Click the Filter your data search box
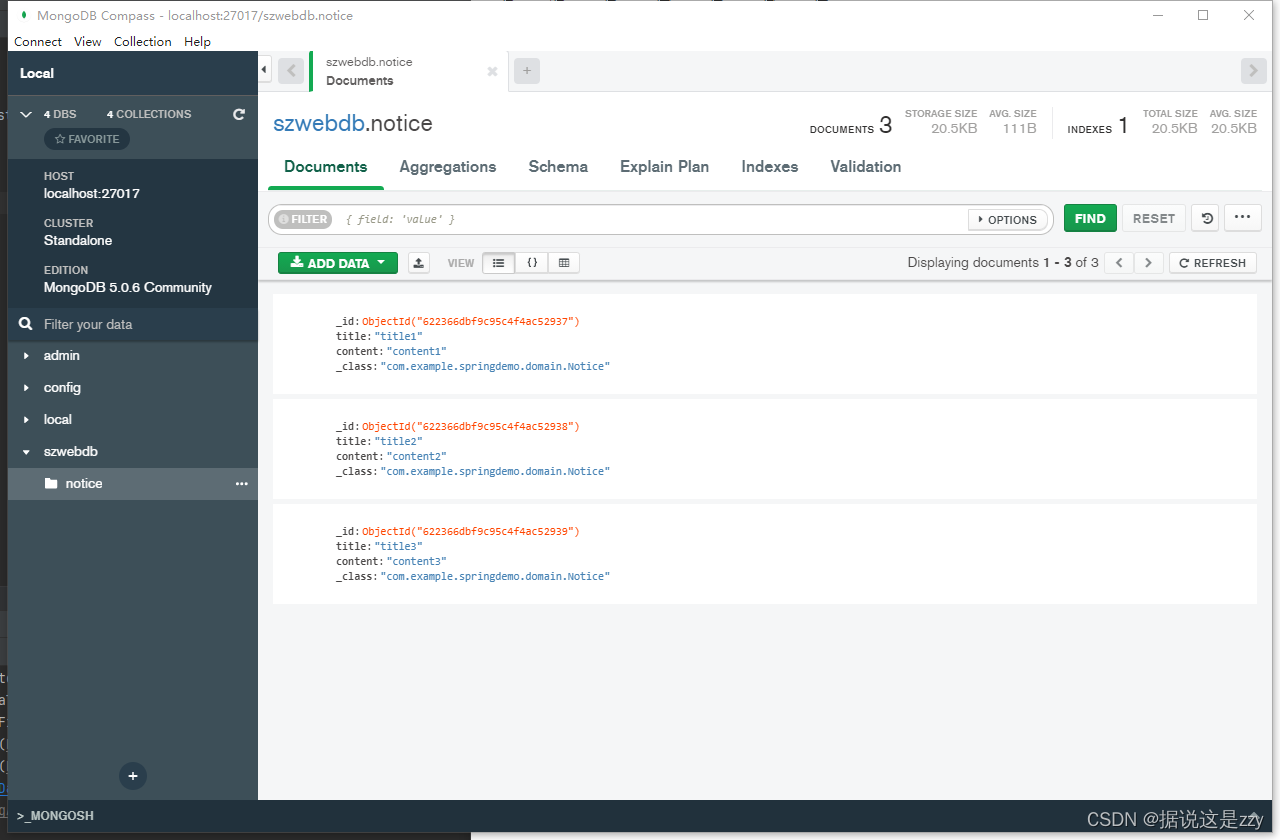Image resolution: width=1280 pixels, height=840 pixels. pyautogui.click(x=133, y=324)
